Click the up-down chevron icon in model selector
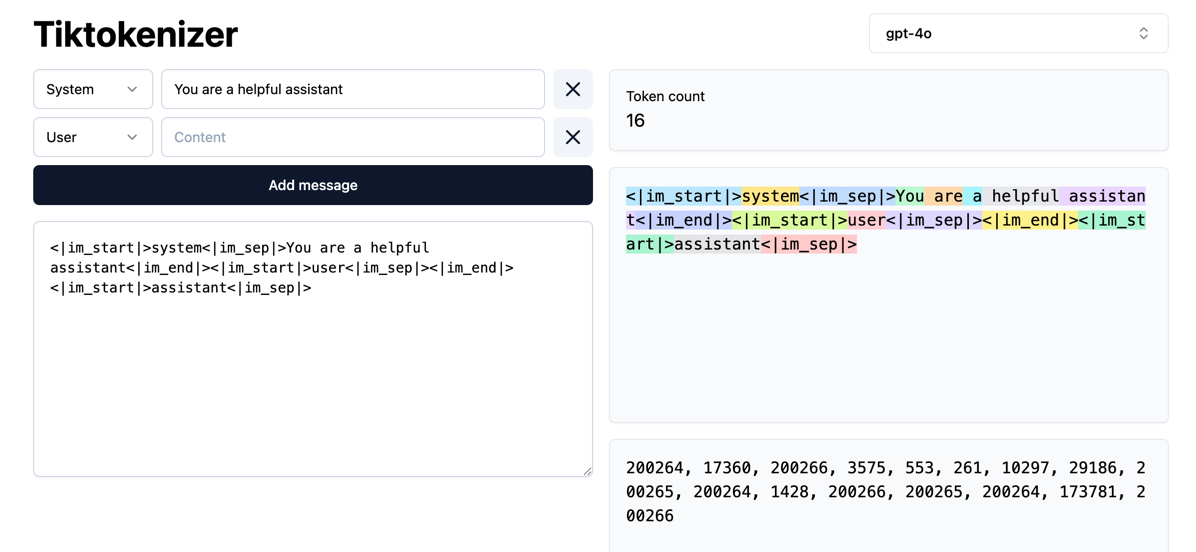 pos(1143,33)
